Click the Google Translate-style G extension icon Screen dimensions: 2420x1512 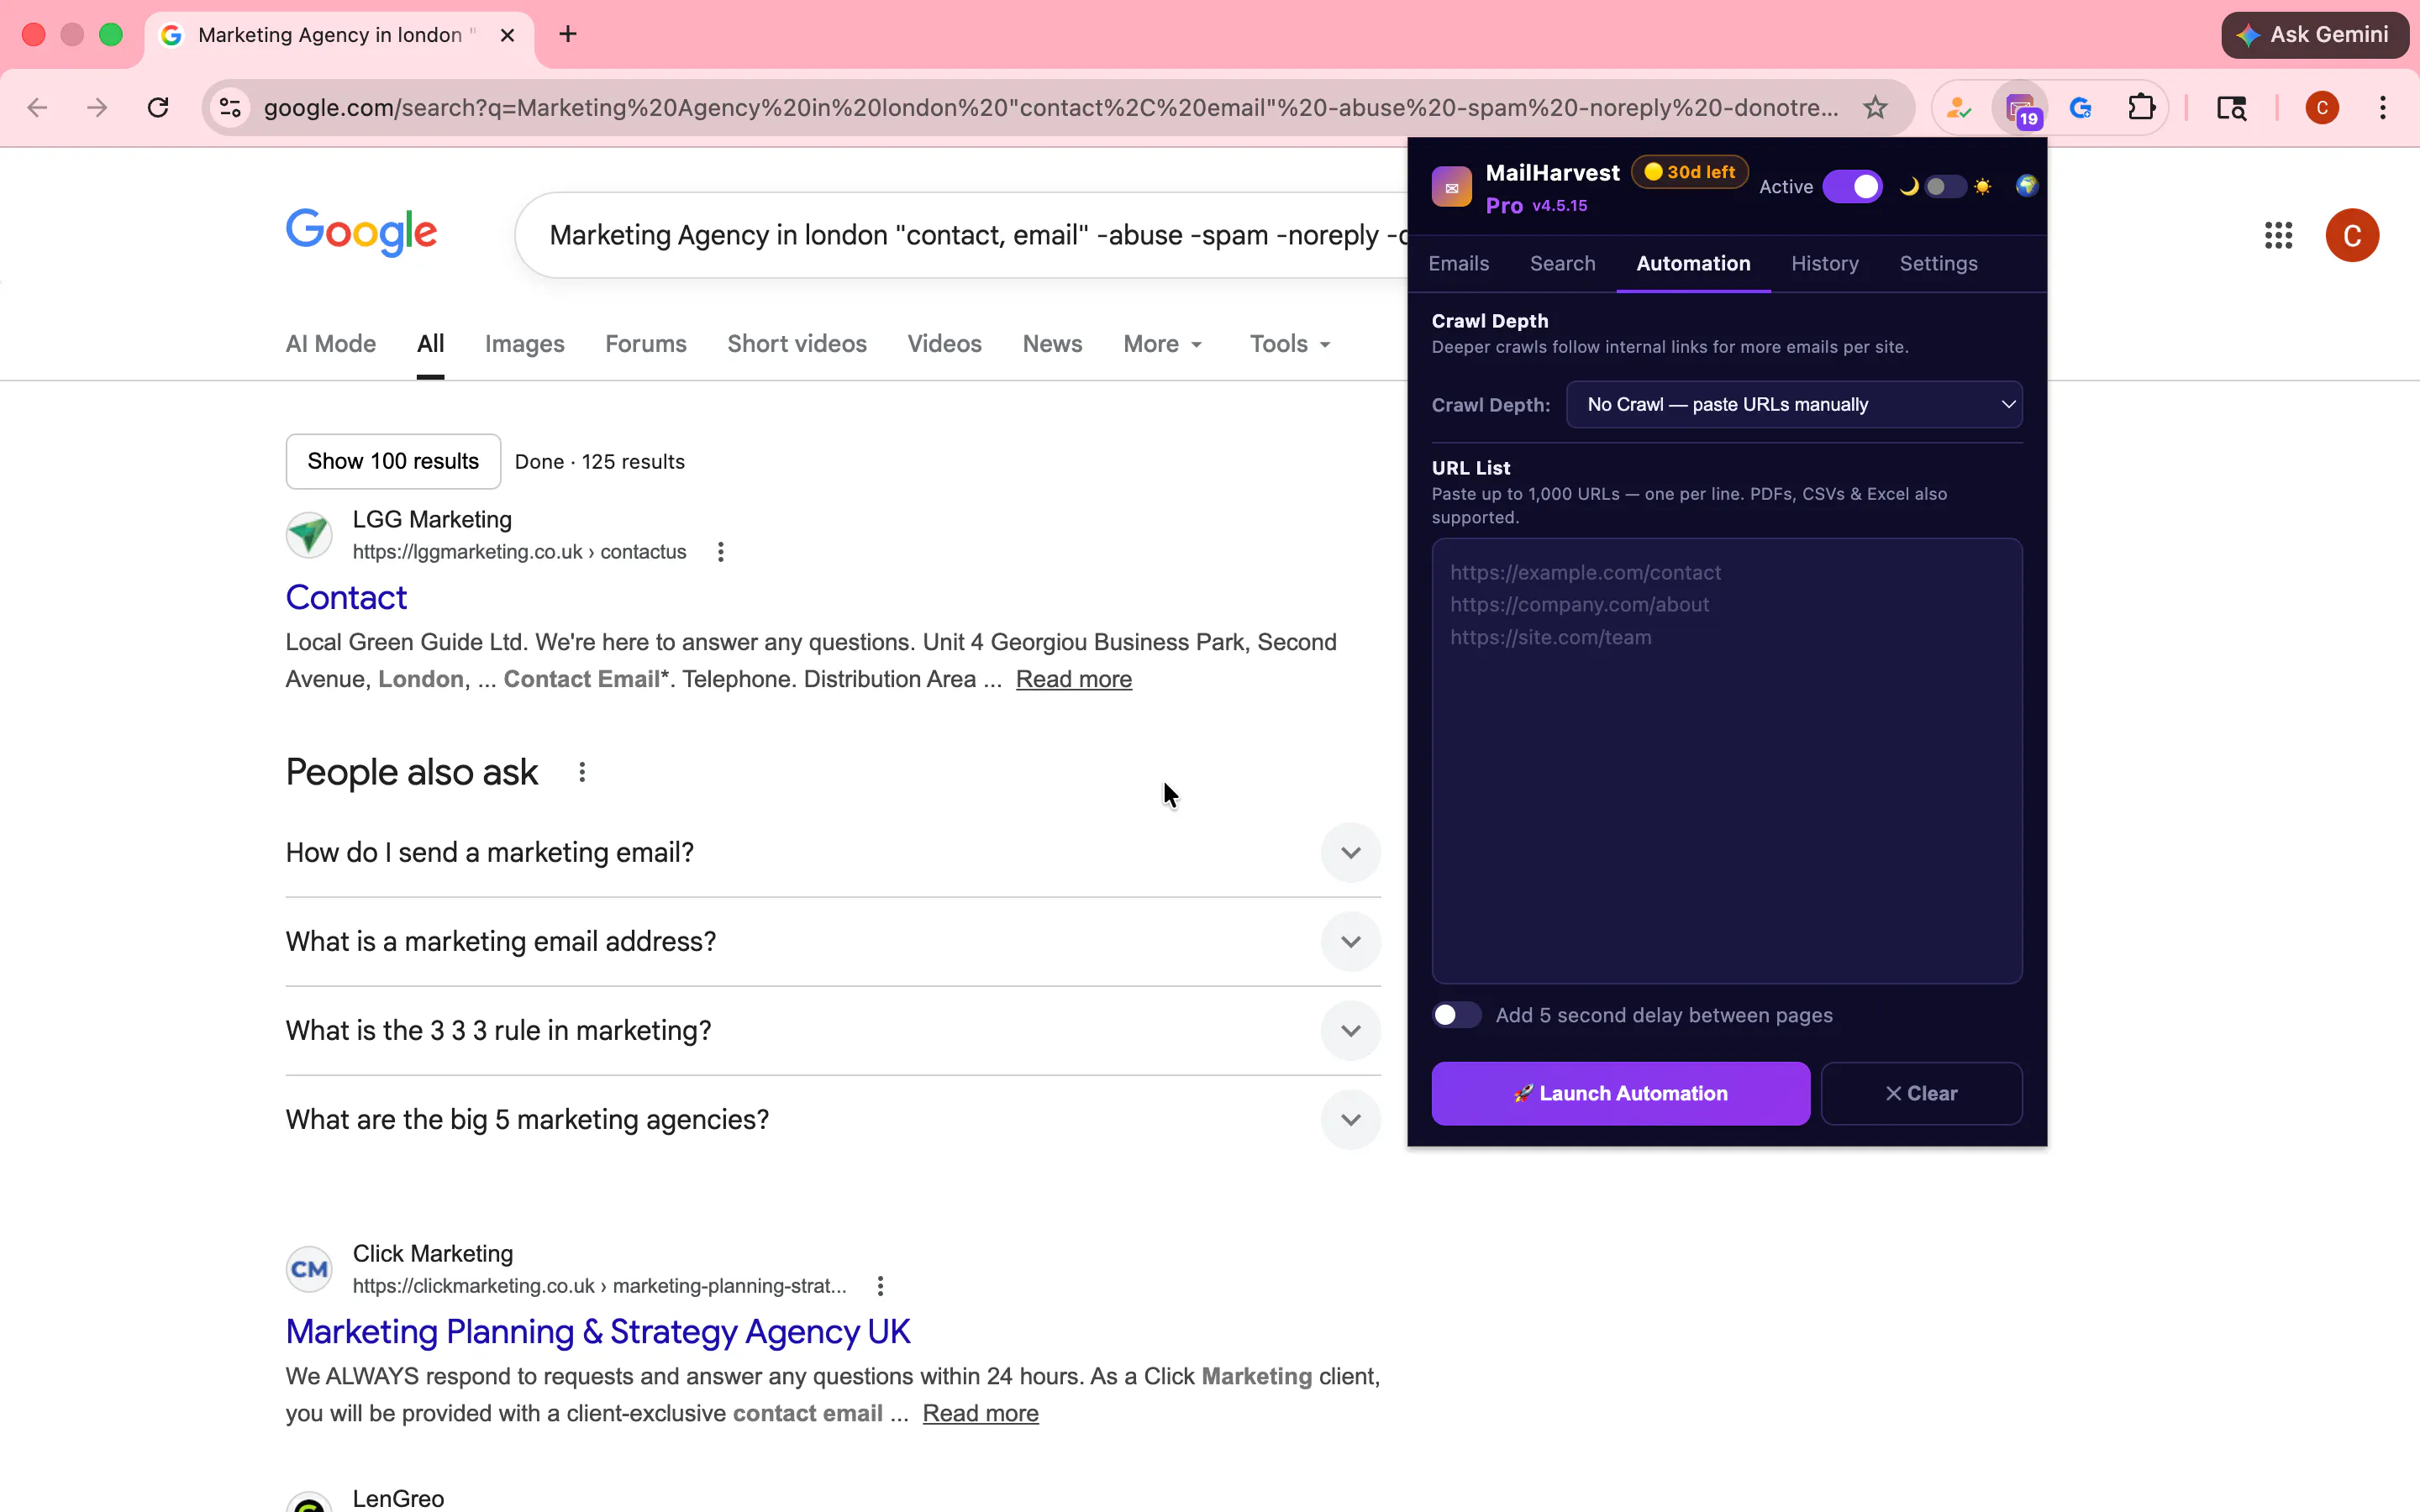point(2081,108)
